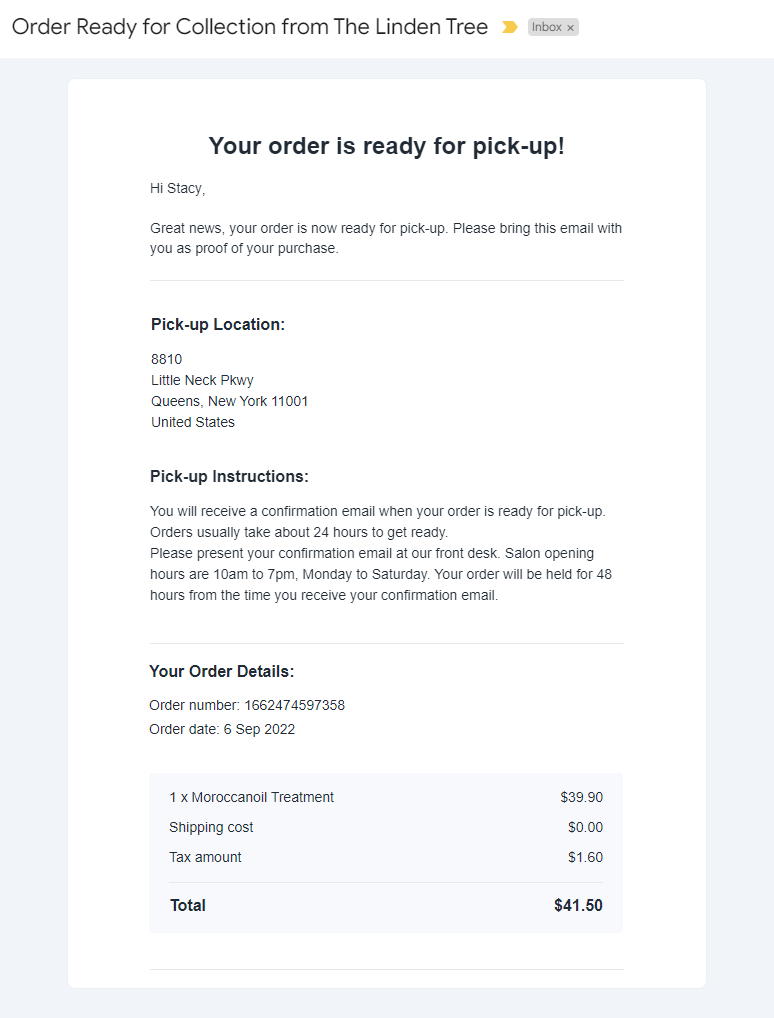Click the 'Shipping cost' row label
The height and width of the screenshot is (1018, 774).
tap(211, 827)
